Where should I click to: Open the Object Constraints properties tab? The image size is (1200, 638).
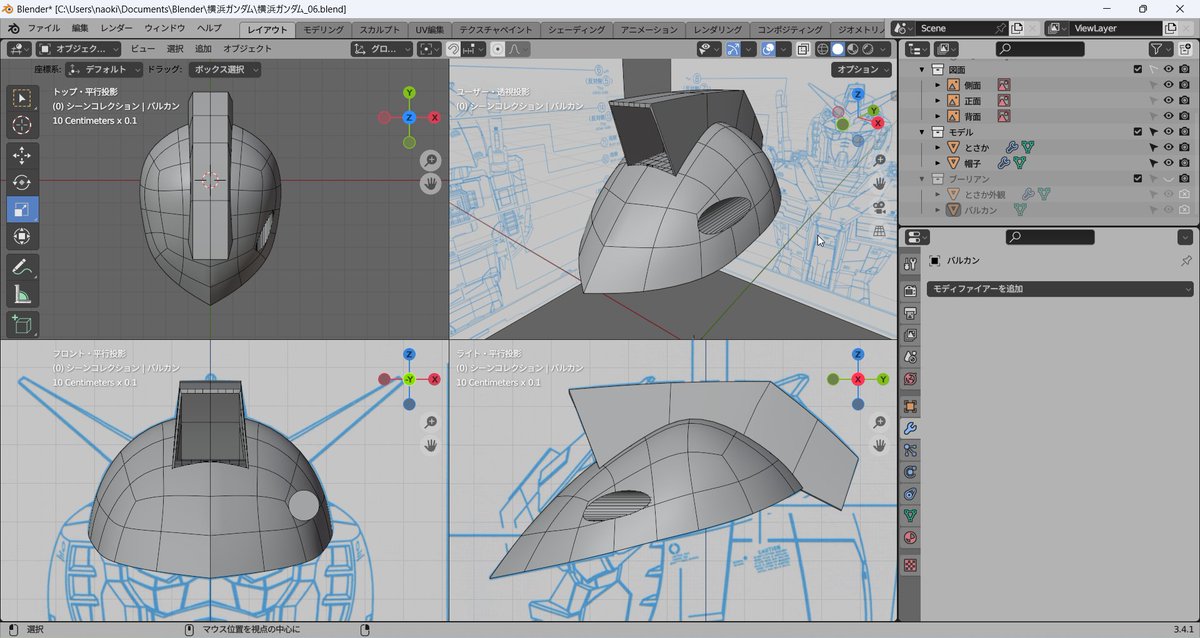click(x=910, y=494)
